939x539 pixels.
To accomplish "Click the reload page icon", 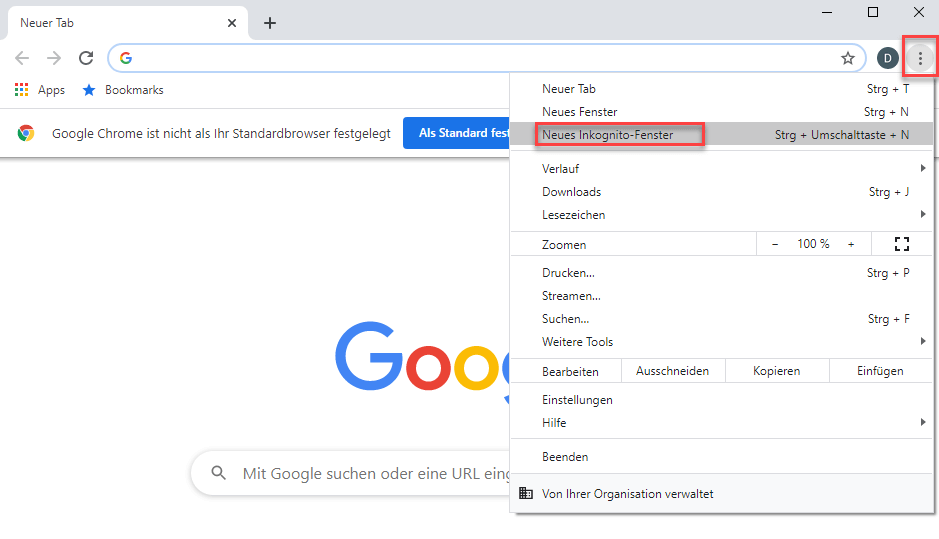I will [86, 58].
